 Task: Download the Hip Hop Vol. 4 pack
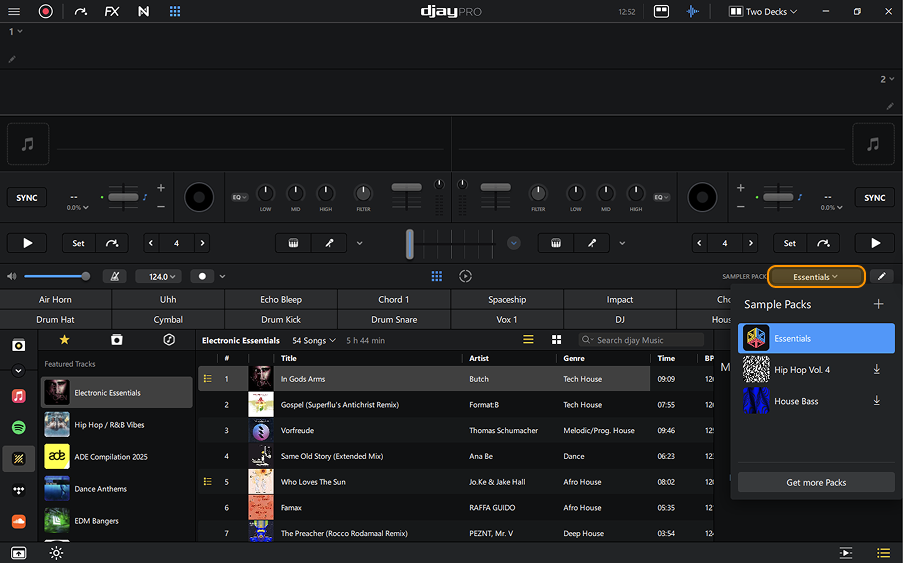coord(876,370)
